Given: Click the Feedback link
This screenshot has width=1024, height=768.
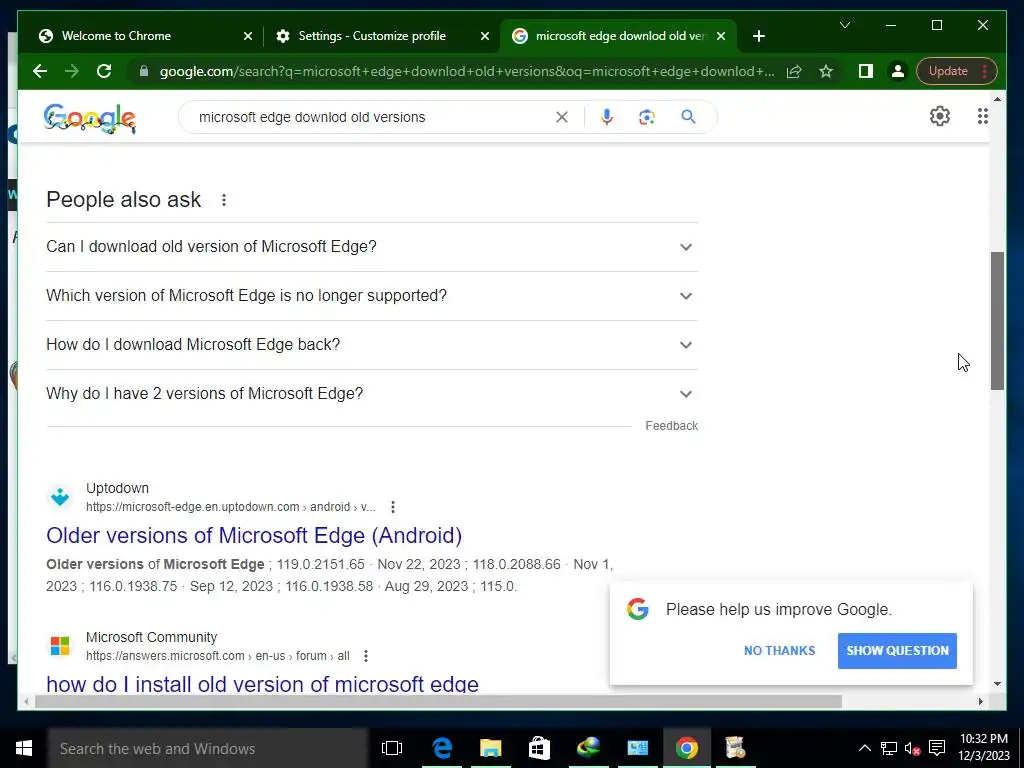Looking at the screenshot, I should click(671, 426).
